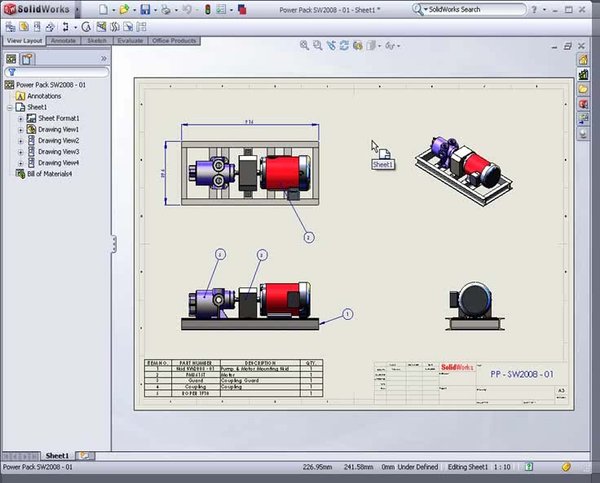600x483 pixels.
Task: Expand Drawing View3 node
Action: pos(21,152)
